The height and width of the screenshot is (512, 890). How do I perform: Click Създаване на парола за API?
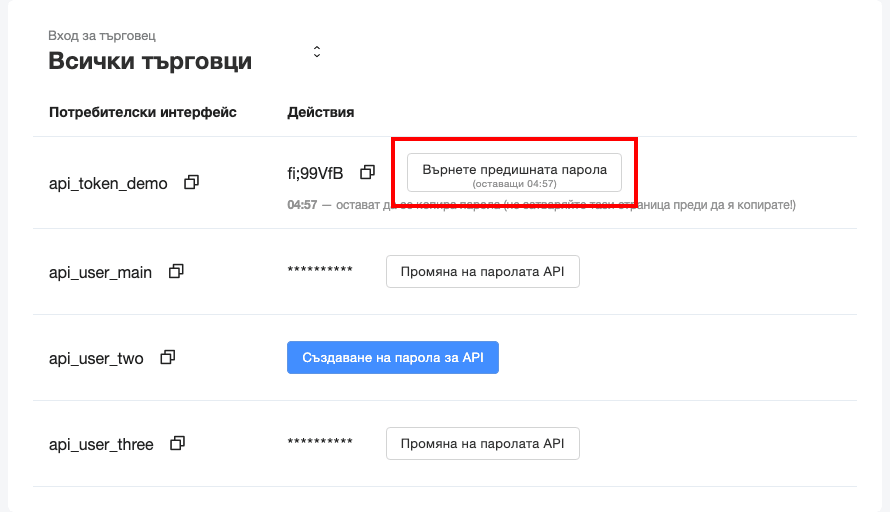coord(392,358)
